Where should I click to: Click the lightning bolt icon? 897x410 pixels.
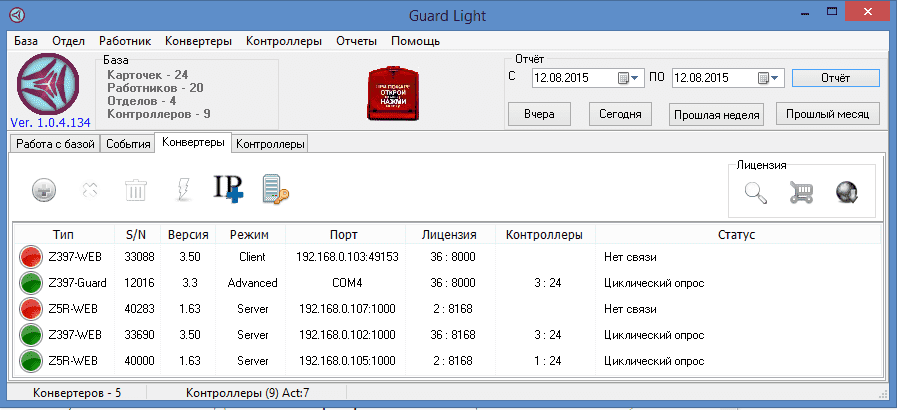click(x=182, y=189)
